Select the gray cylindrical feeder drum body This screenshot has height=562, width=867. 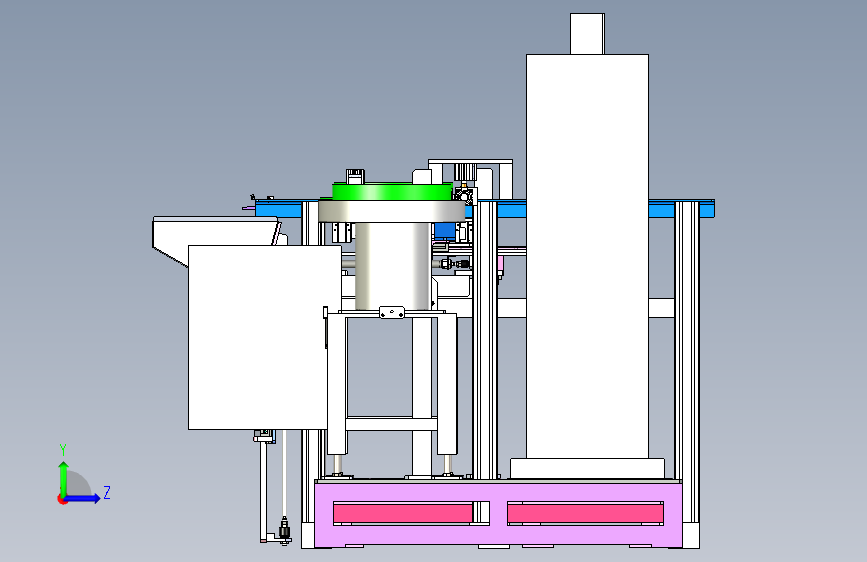click(393, 267)
